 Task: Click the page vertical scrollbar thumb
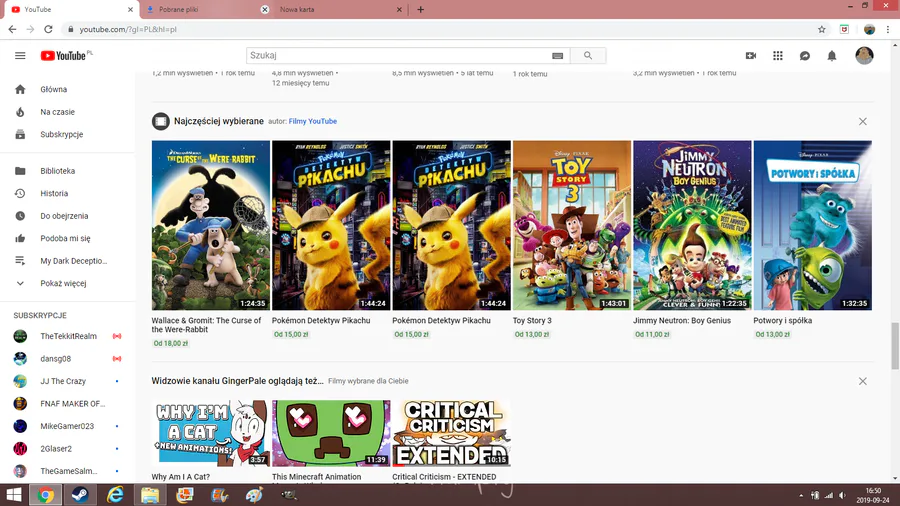click(895, 346)
